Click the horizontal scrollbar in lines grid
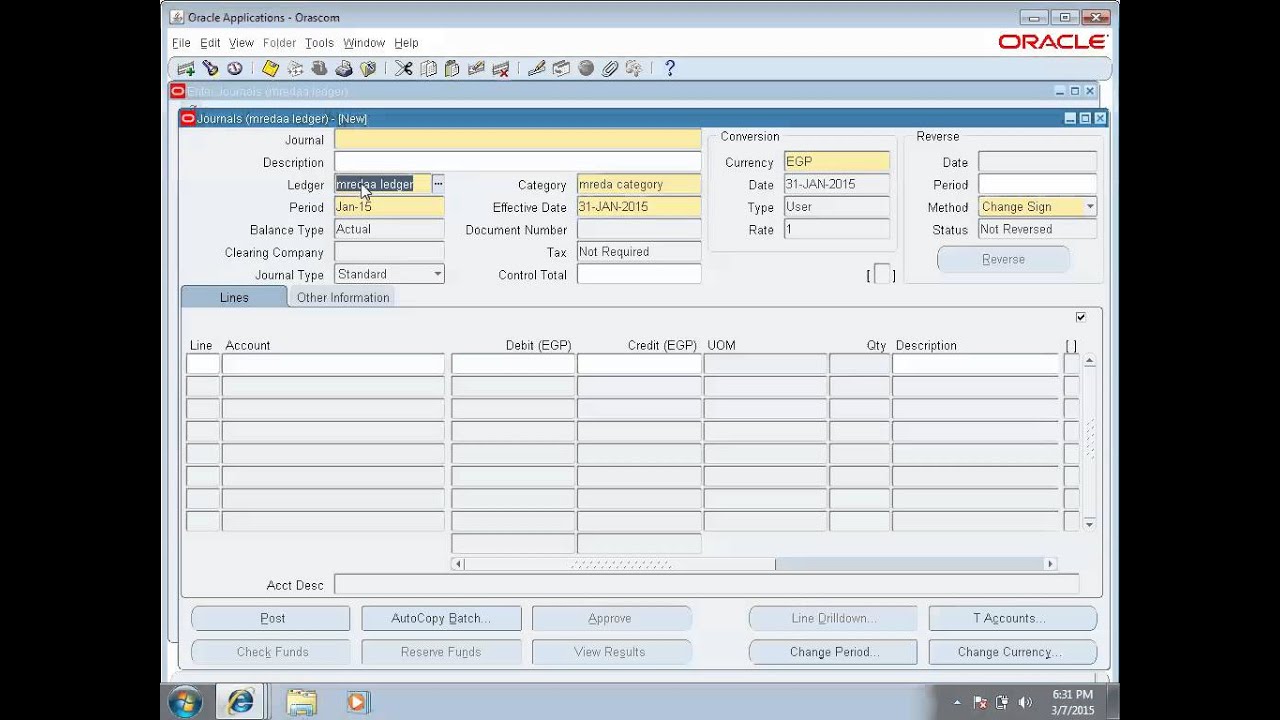Screen dimensions: 1280x720 (x=755, y=564)
